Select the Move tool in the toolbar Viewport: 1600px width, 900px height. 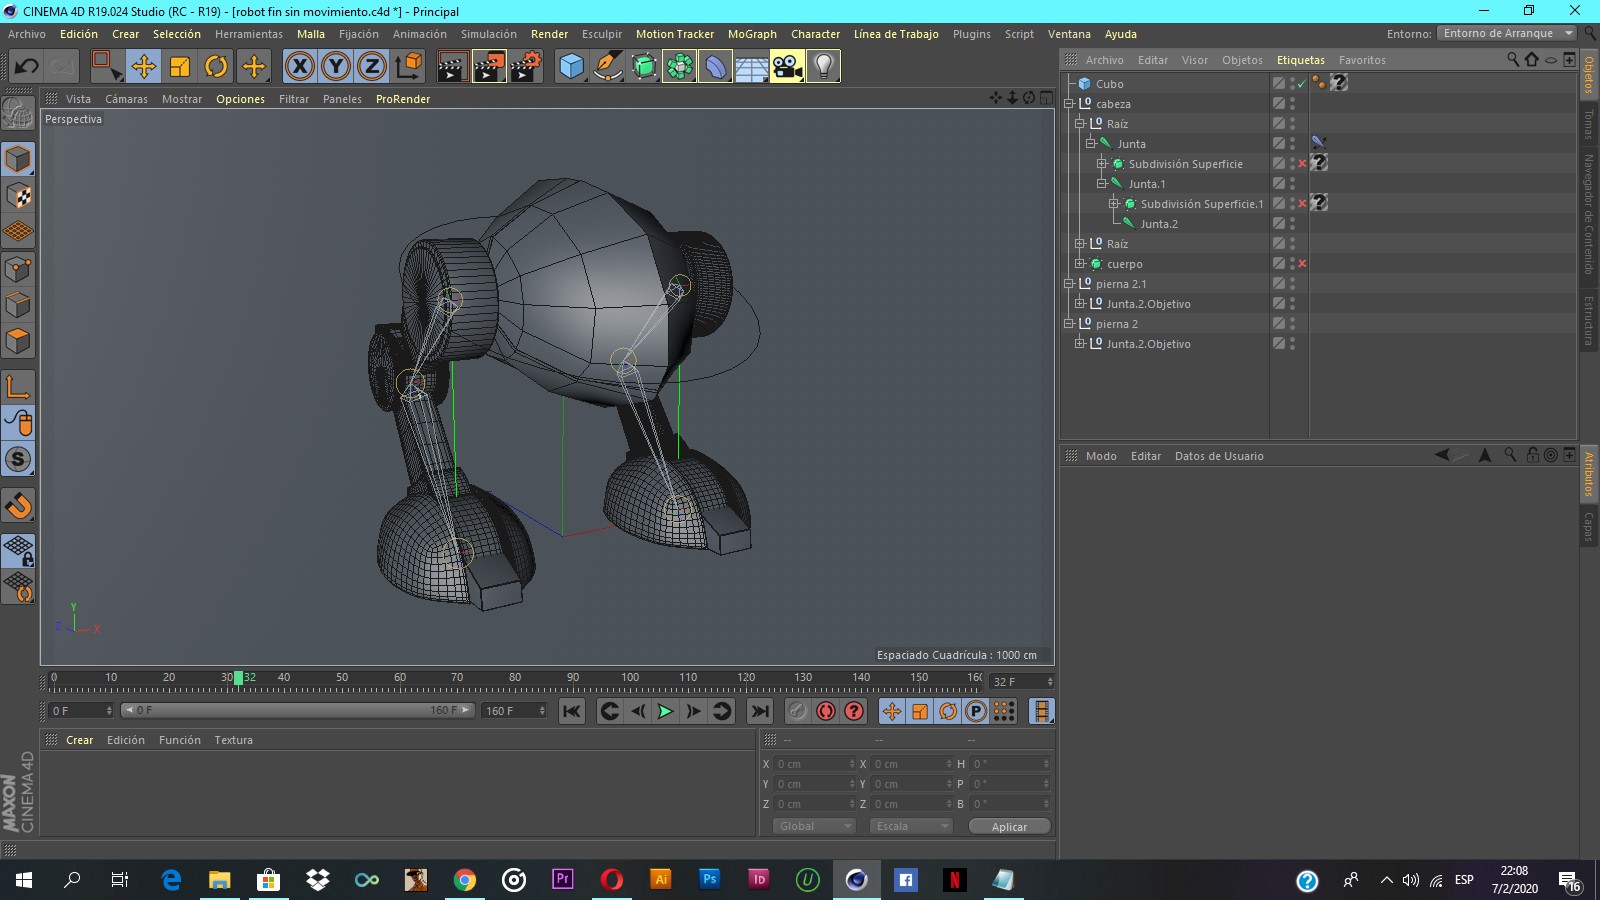pos(144,66)
